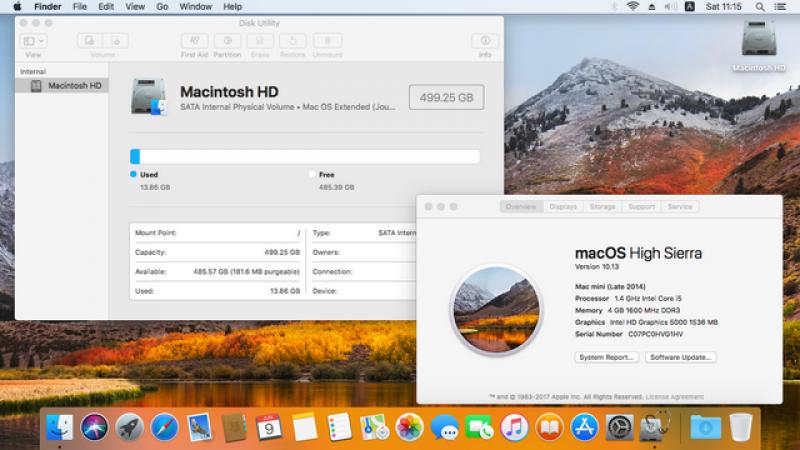The image size is (800, 450).
Task: Open Contacts from the Dock
Action: pos(234,428)
